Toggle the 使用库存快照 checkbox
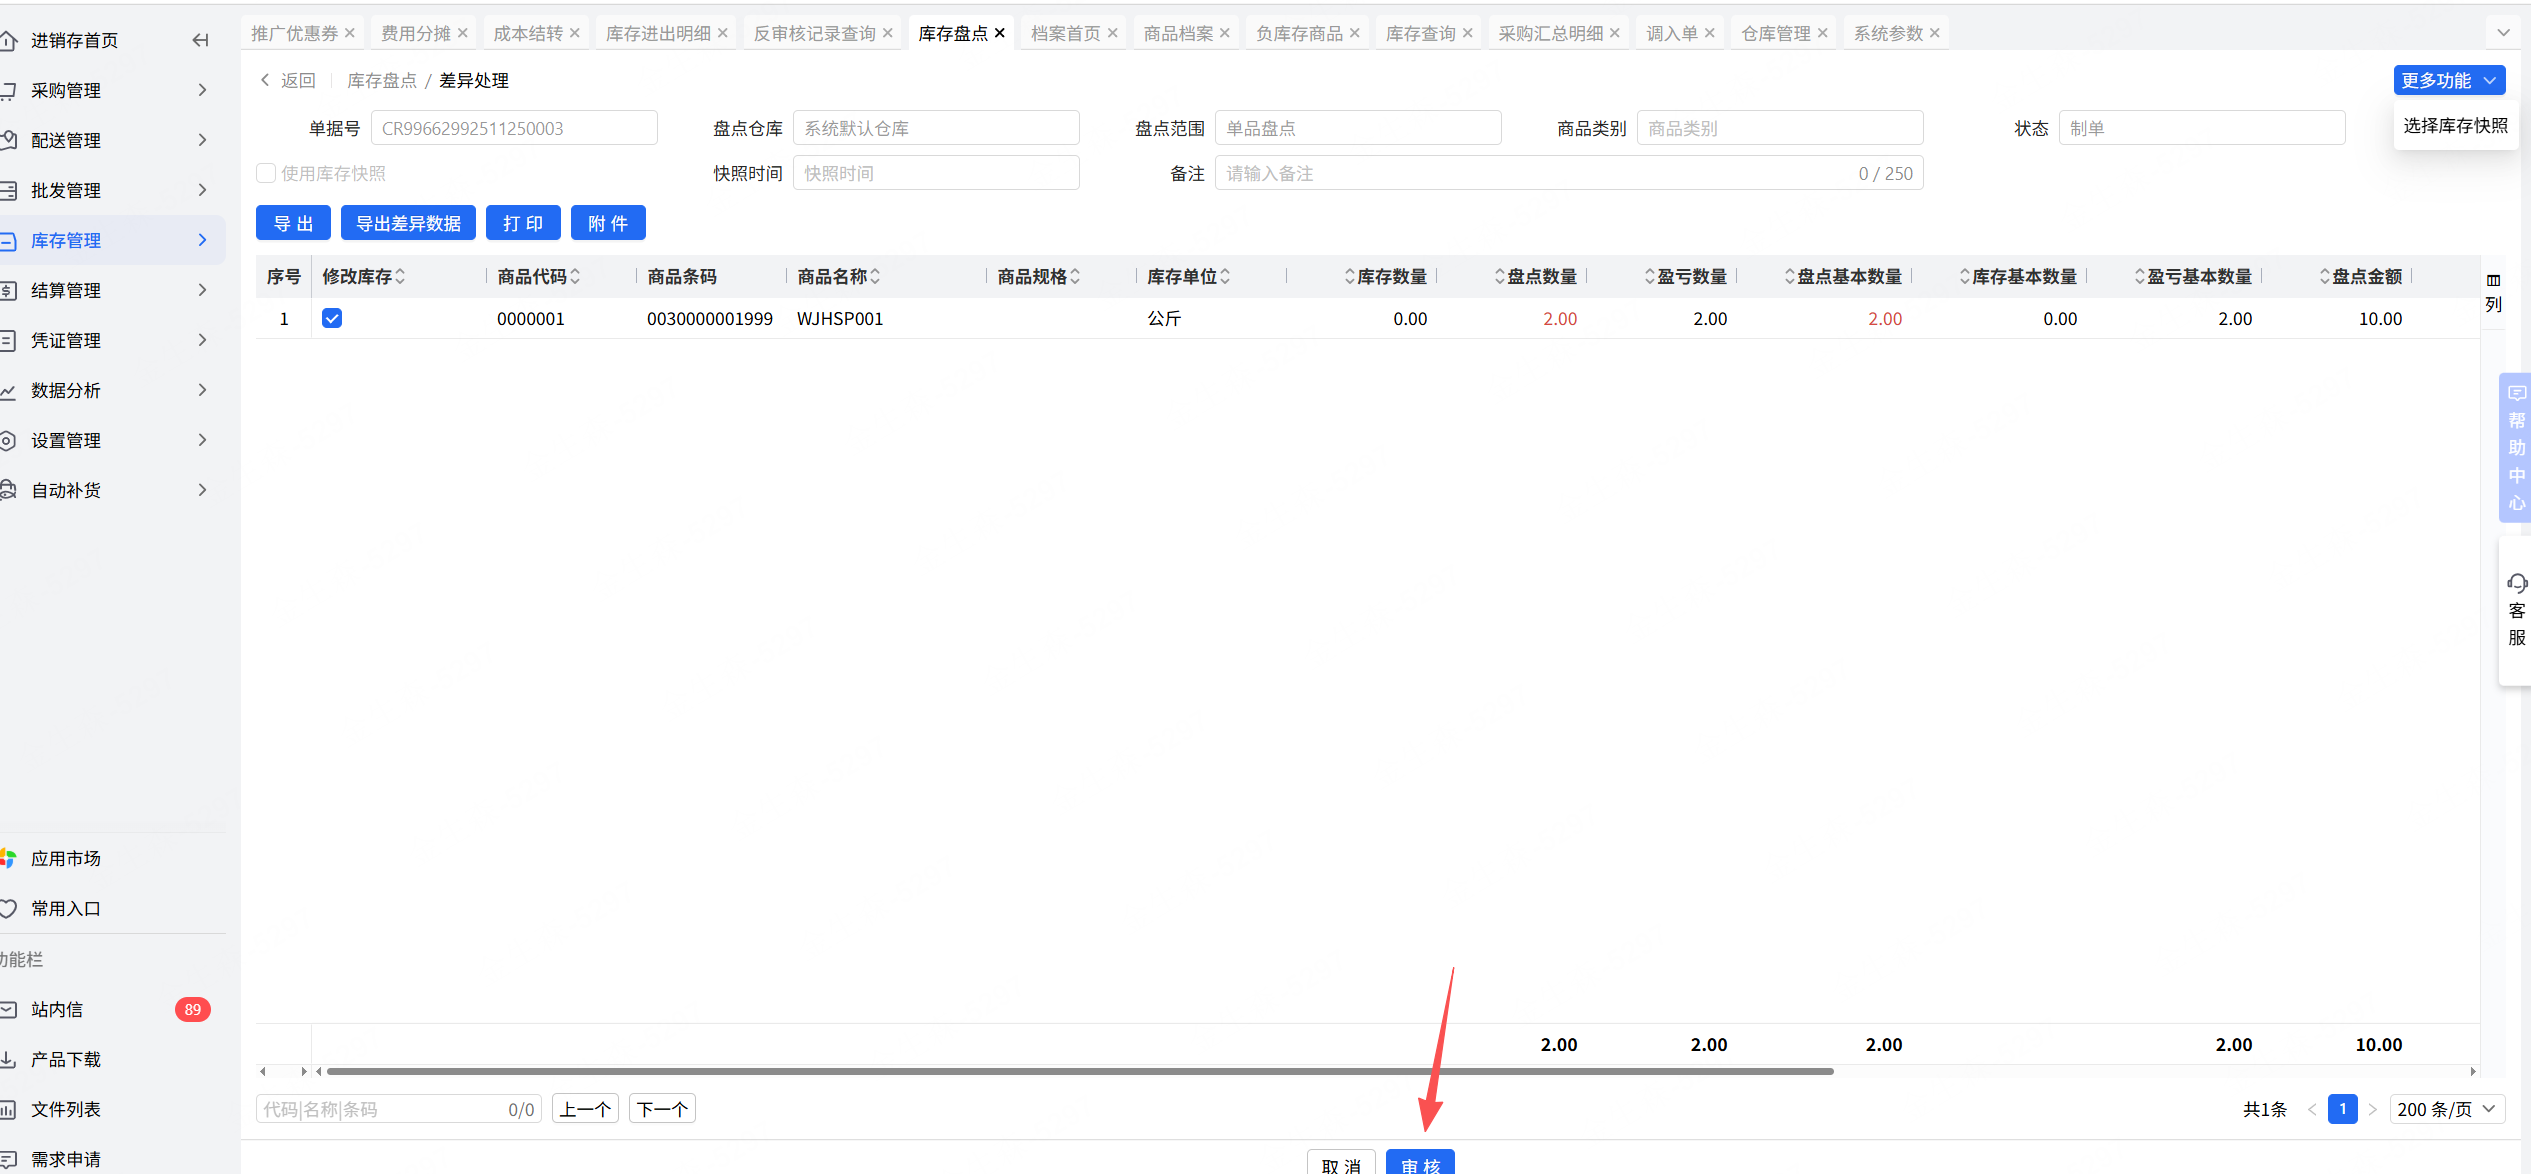The width and height of the screenshot is (2531, 1174). click(x=266, y=173)
